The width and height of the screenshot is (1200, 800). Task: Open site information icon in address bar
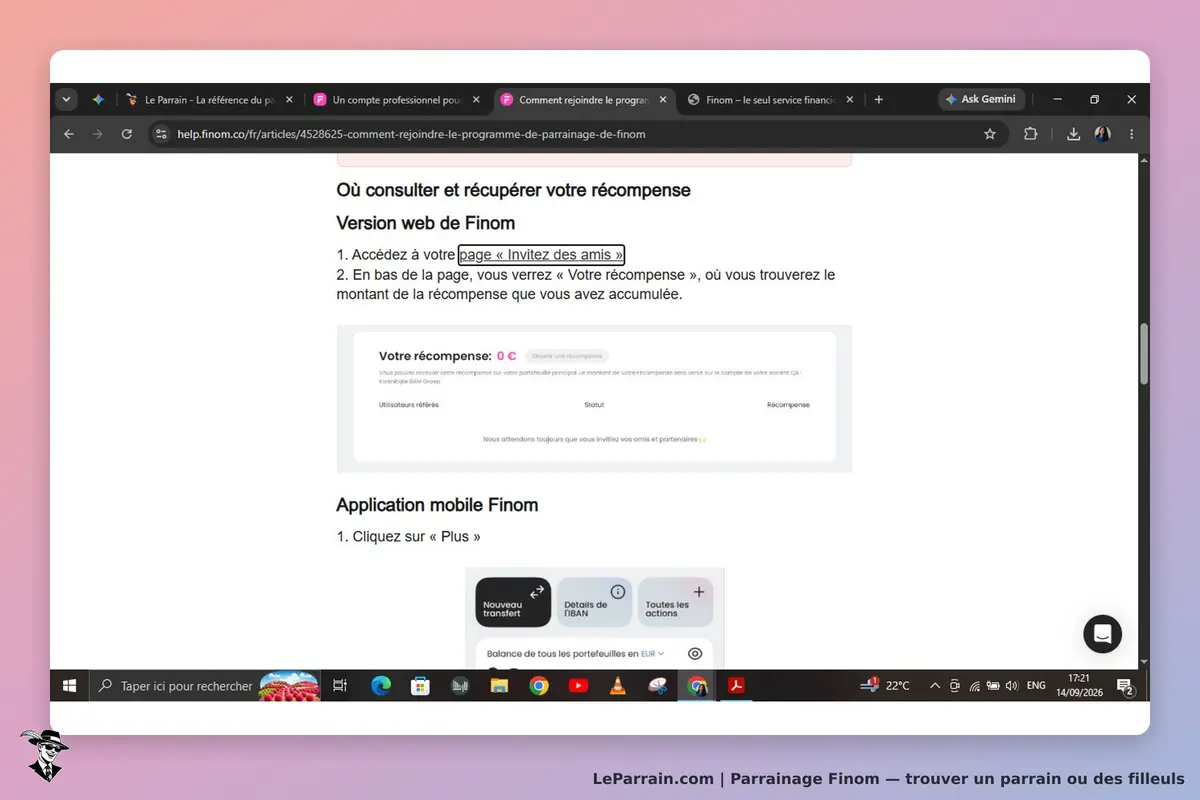162,134
